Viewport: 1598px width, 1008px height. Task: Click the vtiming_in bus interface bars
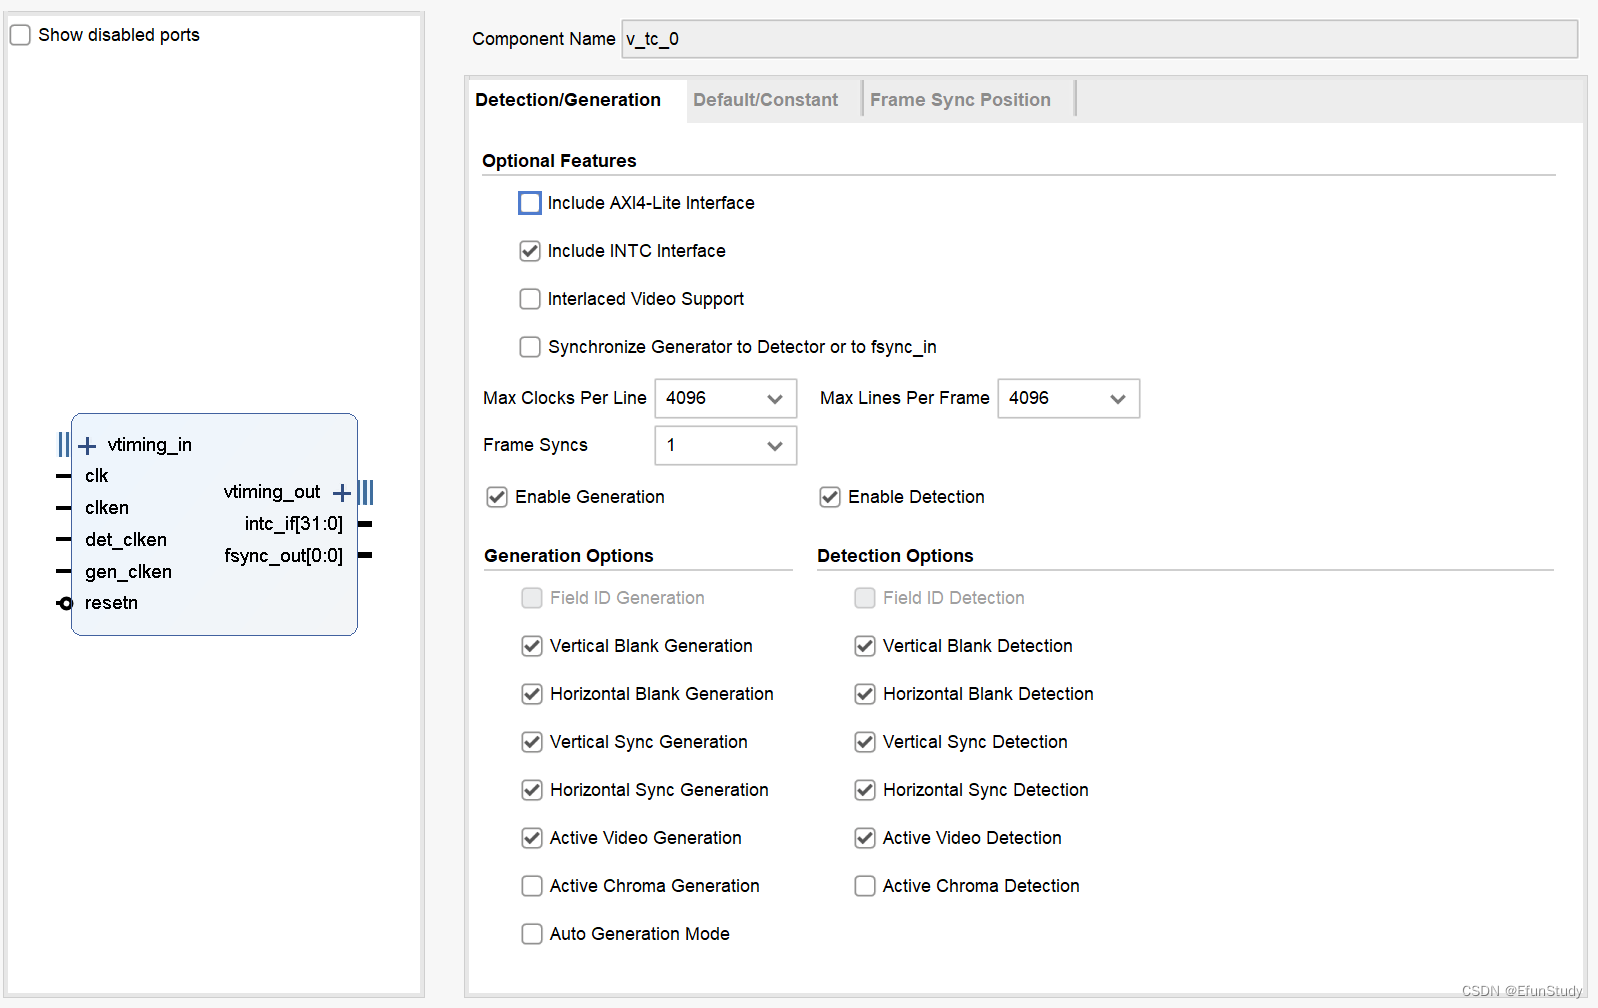[x=64, y=444]
